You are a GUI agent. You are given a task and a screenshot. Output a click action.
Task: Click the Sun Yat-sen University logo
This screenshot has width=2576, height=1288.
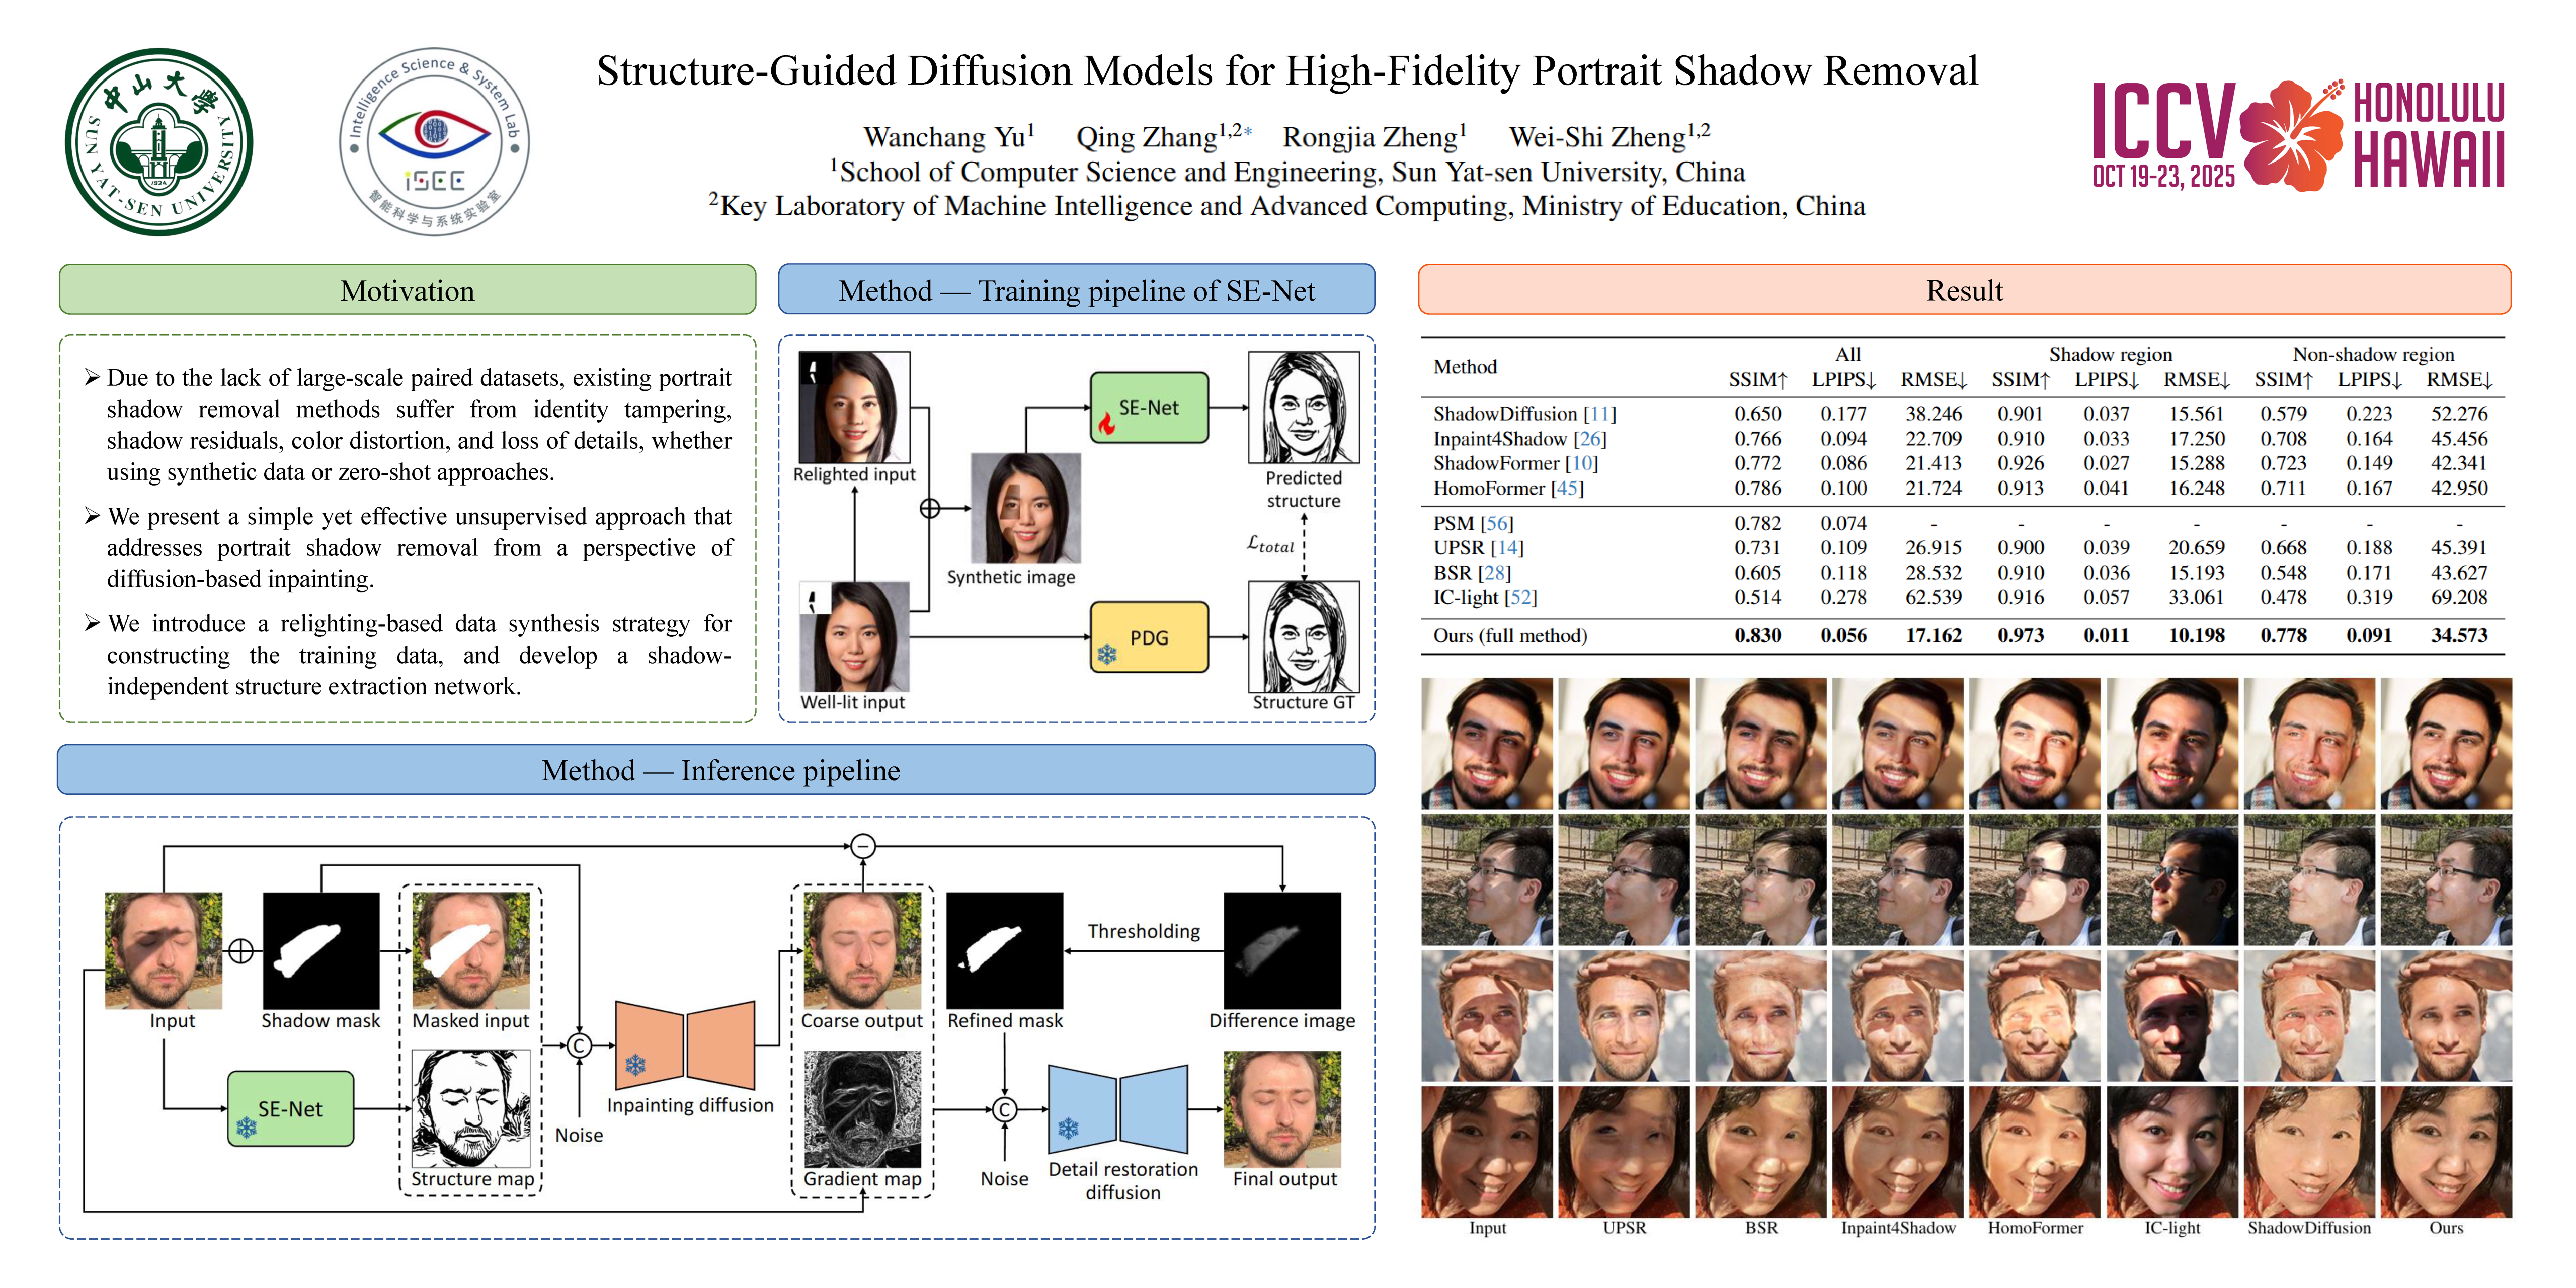point(158,141)
